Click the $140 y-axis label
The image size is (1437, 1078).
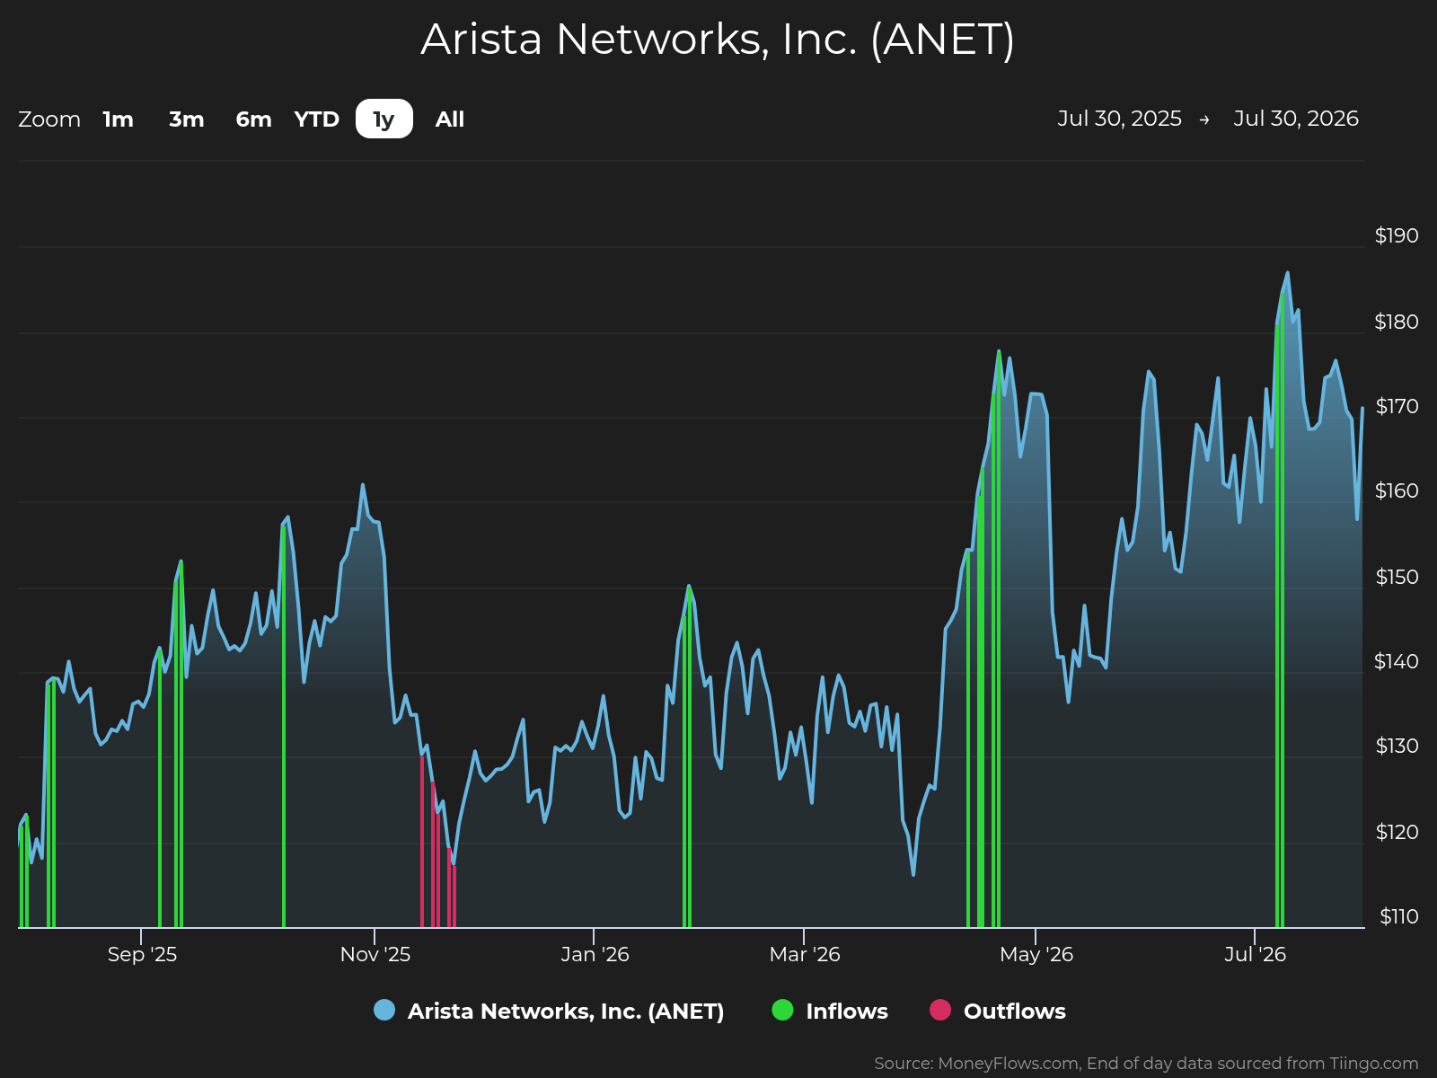pyautogui.click(x=1396, y=661)
